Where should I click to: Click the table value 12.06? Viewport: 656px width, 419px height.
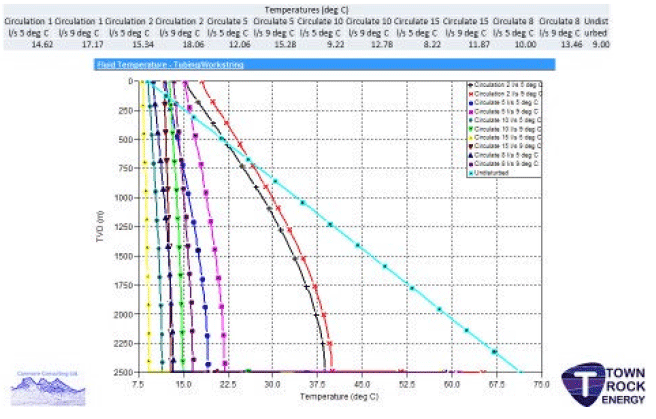[240, 44]
